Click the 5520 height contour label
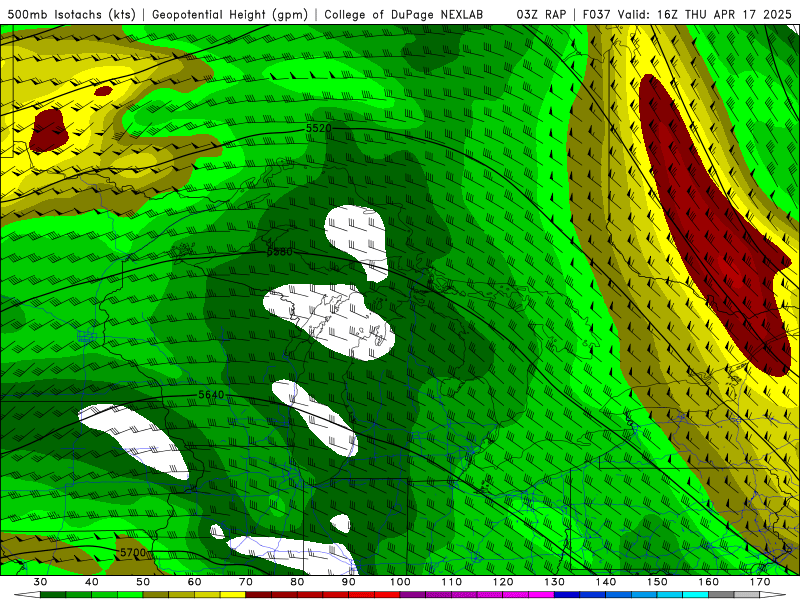800x600 pixels. (319, 128)
